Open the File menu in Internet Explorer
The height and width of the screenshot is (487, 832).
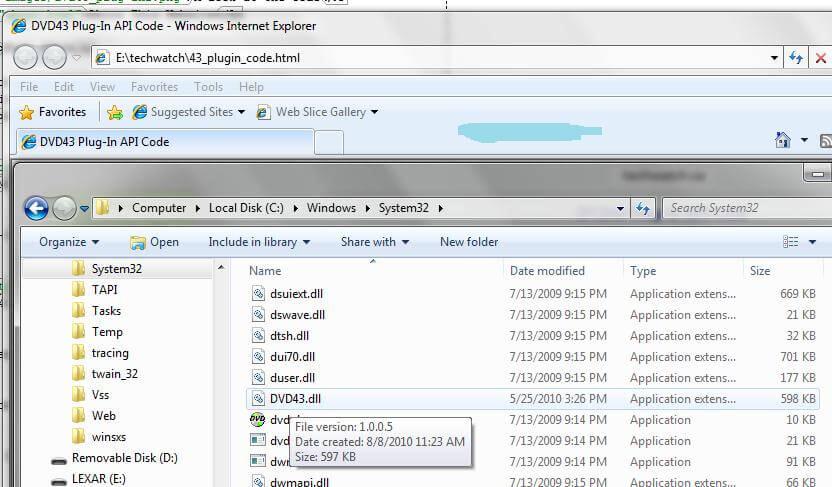[29, 86]
